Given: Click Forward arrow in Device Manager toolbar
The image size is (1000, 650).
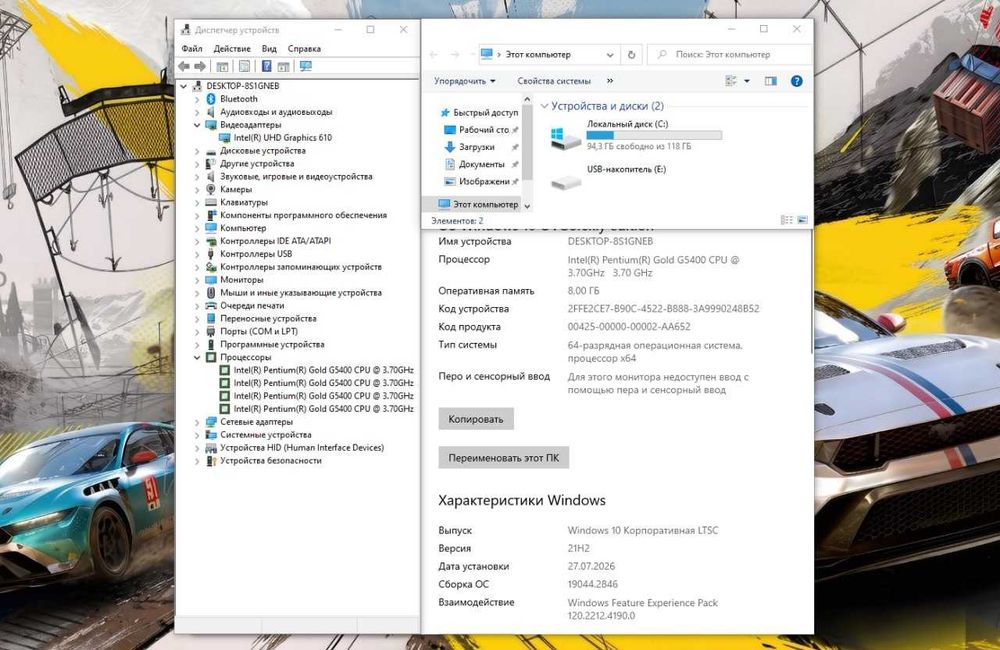Looking at the screenshot, I should coord(200,66).
